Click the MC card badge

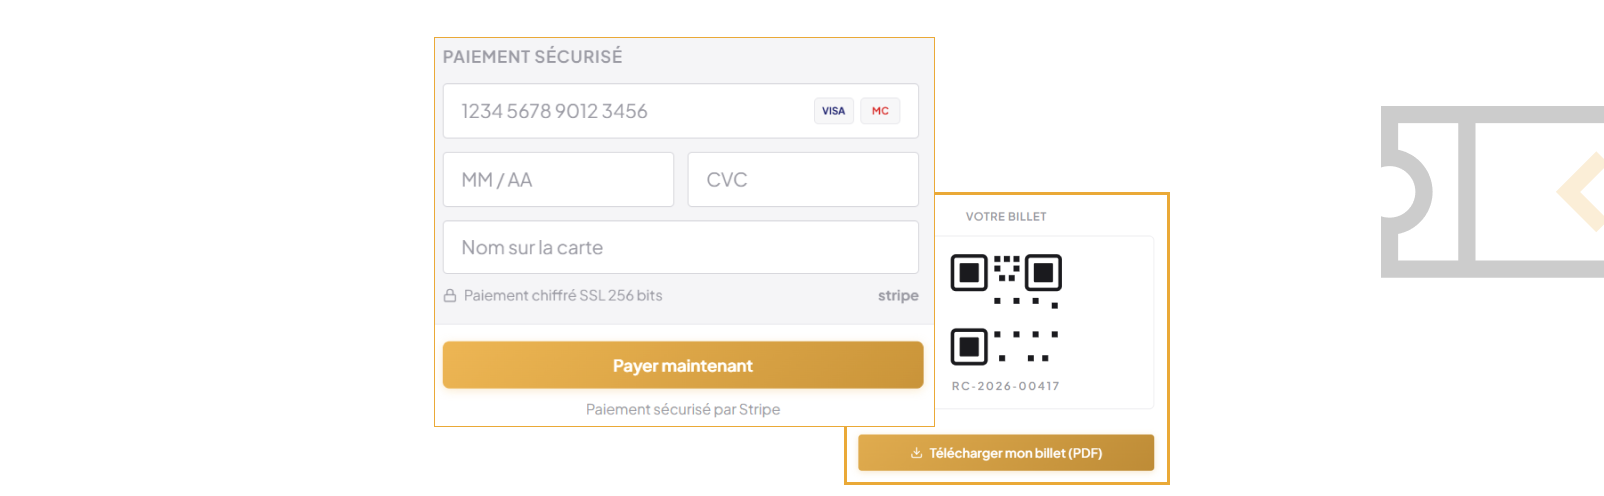tap(880, 111)
